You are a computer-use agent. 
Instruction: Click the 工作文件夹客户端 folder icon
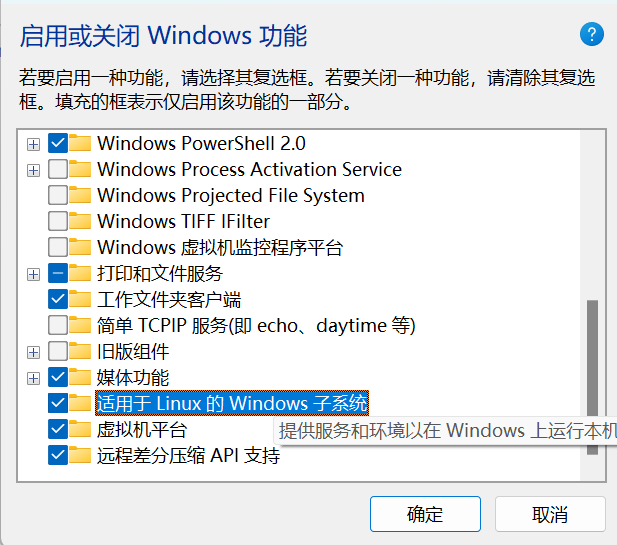(80, 299)
